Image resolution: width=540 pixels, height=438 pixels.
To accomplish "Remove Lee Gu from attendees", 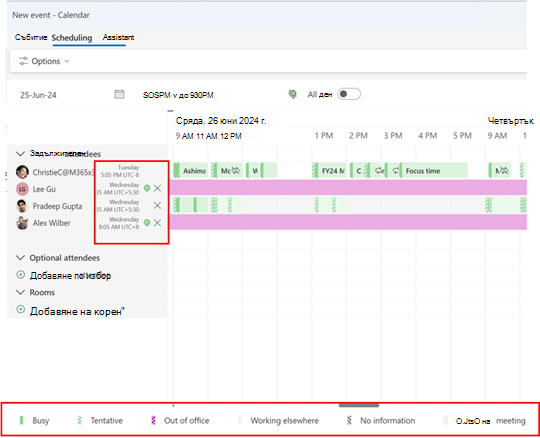I will coord(157,188).
